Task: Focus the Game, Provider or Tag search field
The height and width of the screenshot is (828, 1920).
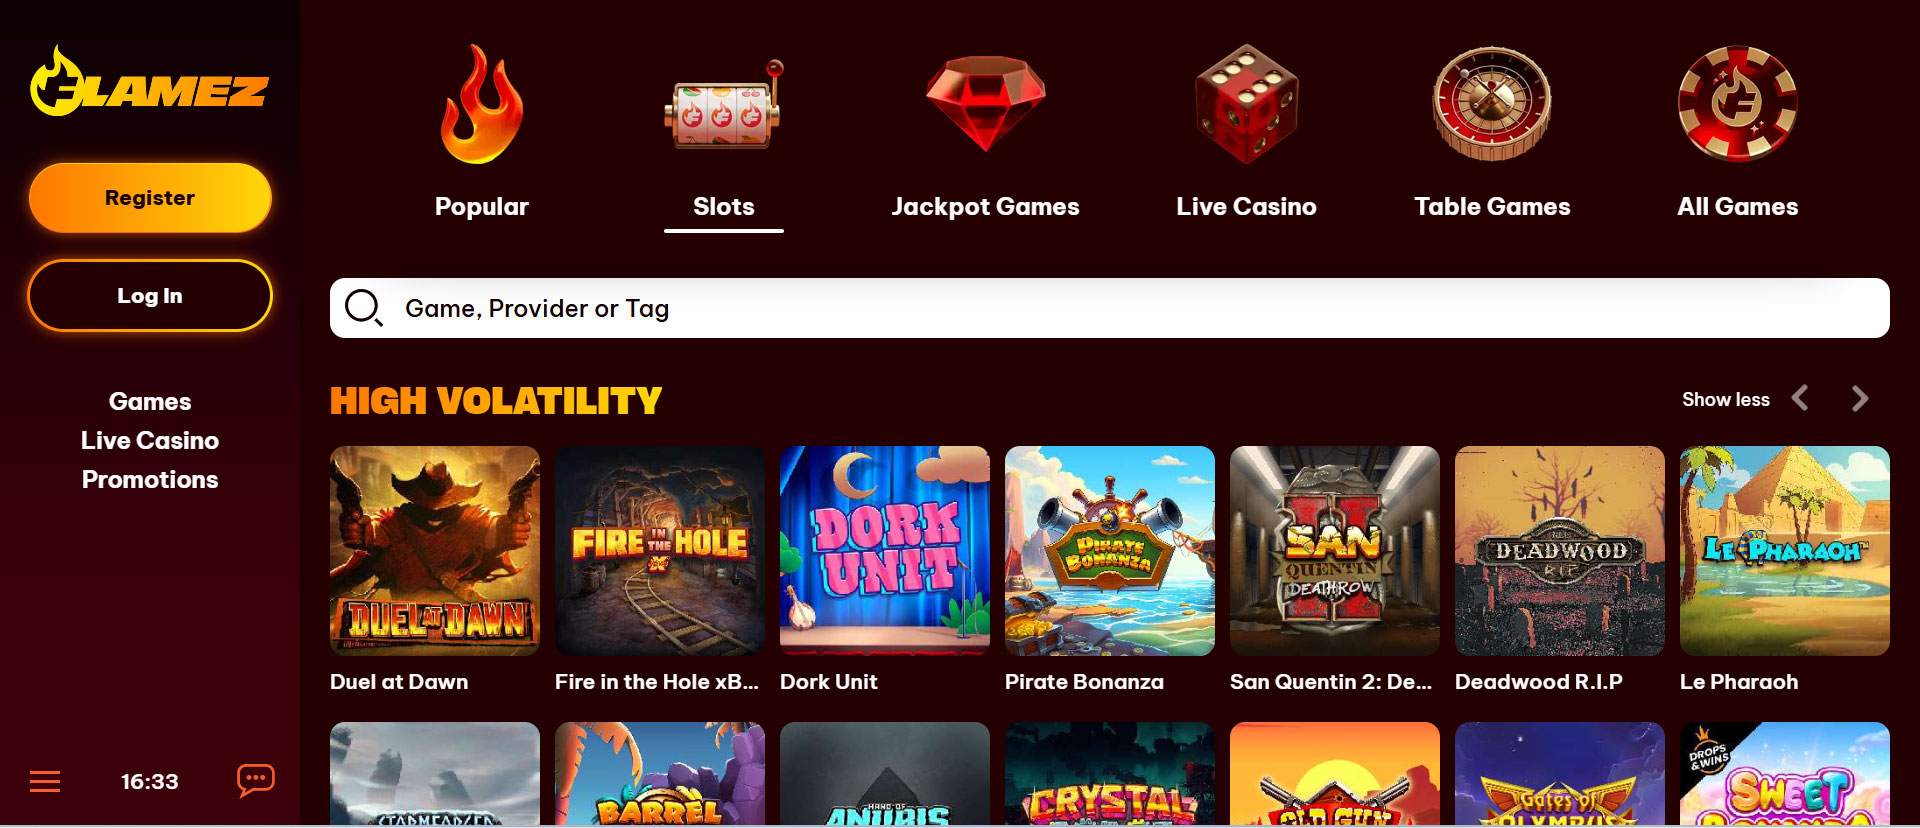Action: coord(1110,308)
